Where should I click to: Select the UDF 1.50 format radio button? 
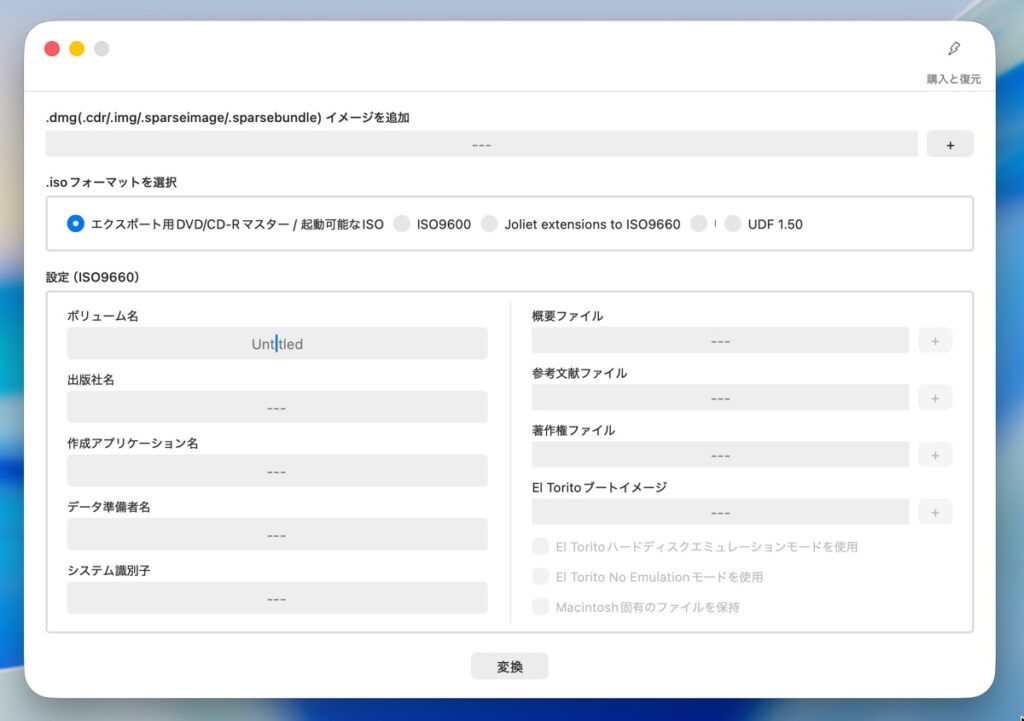click(733, 224)
